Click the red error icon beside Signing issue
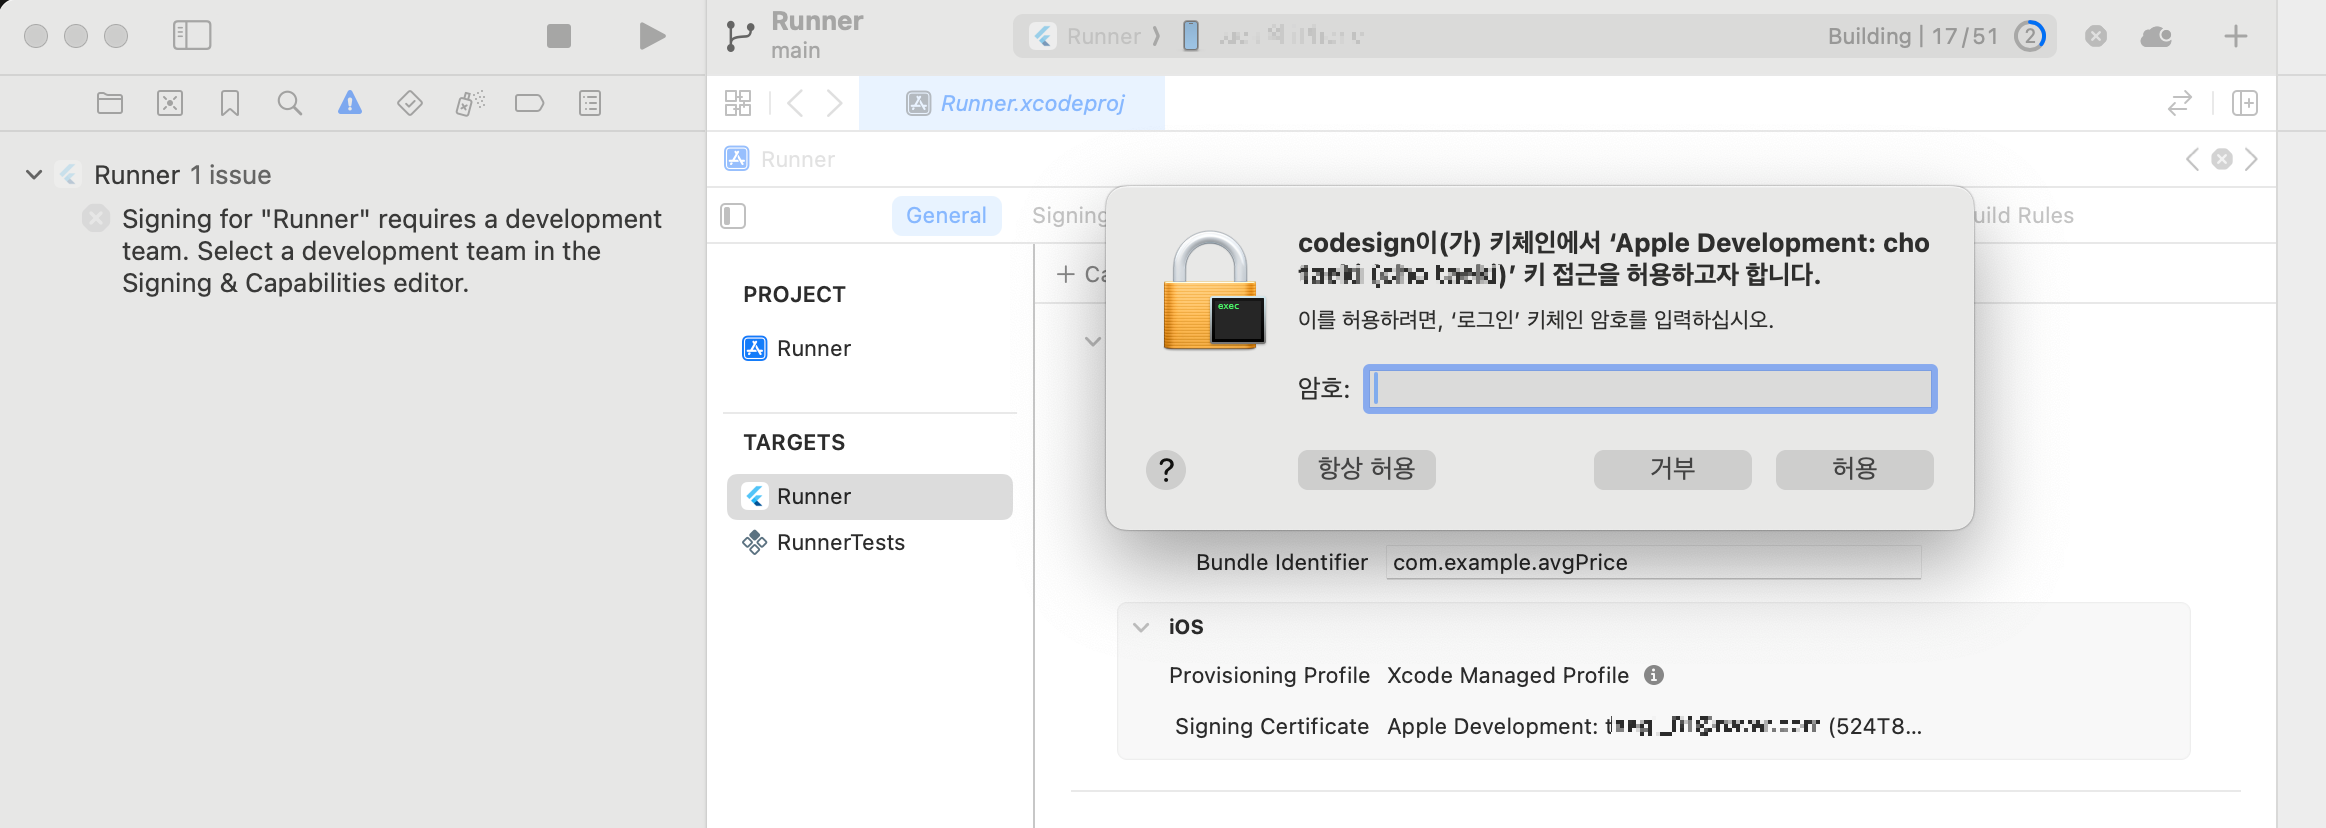 pos(96,218)
